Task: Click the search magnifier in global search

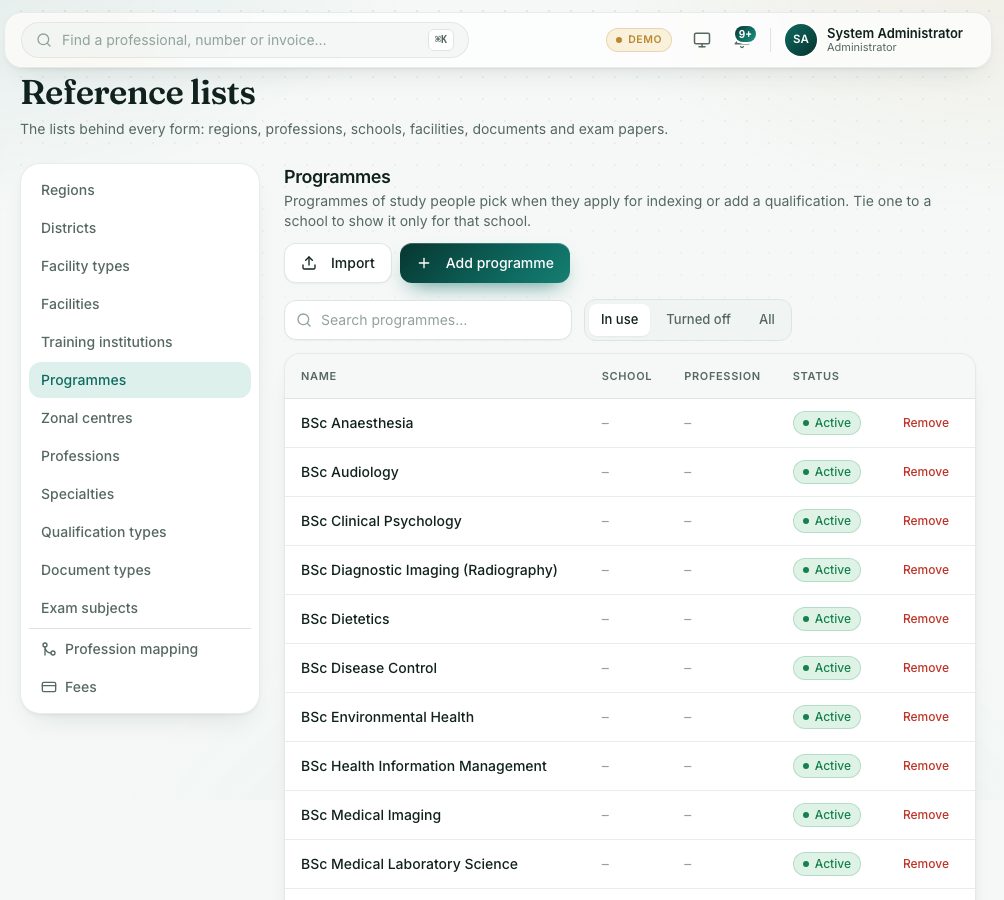Action: (44, 40)
